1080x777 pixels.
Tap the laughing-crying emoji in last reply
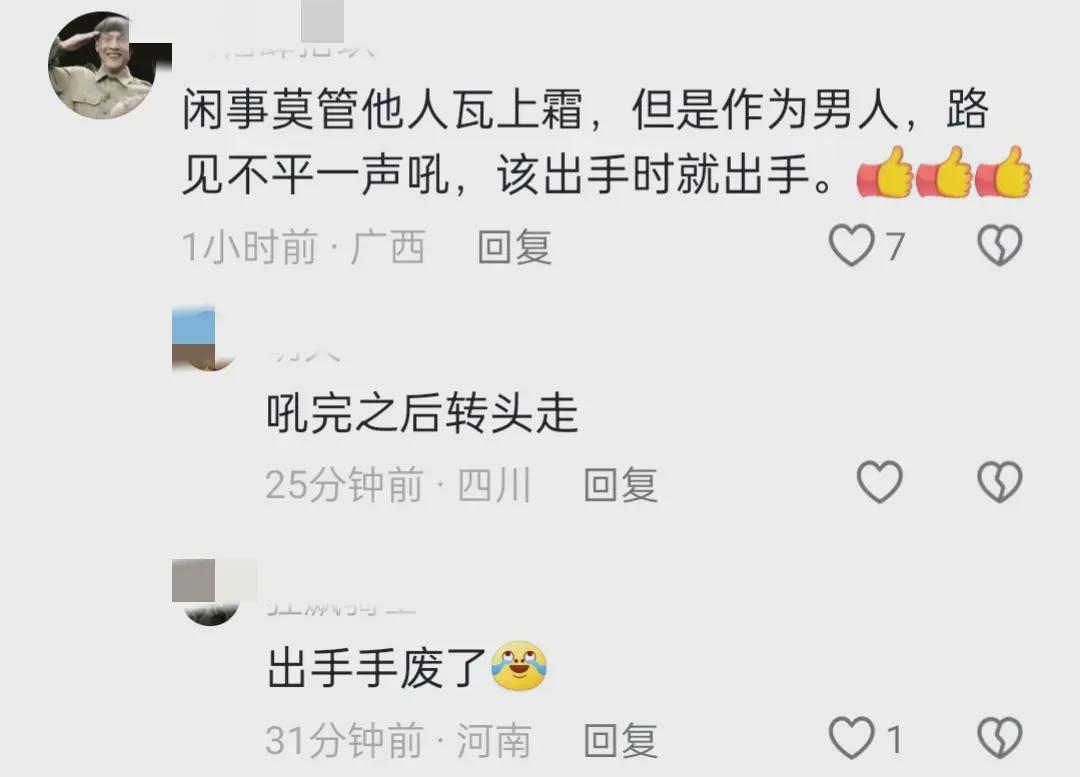coord(519,666)
